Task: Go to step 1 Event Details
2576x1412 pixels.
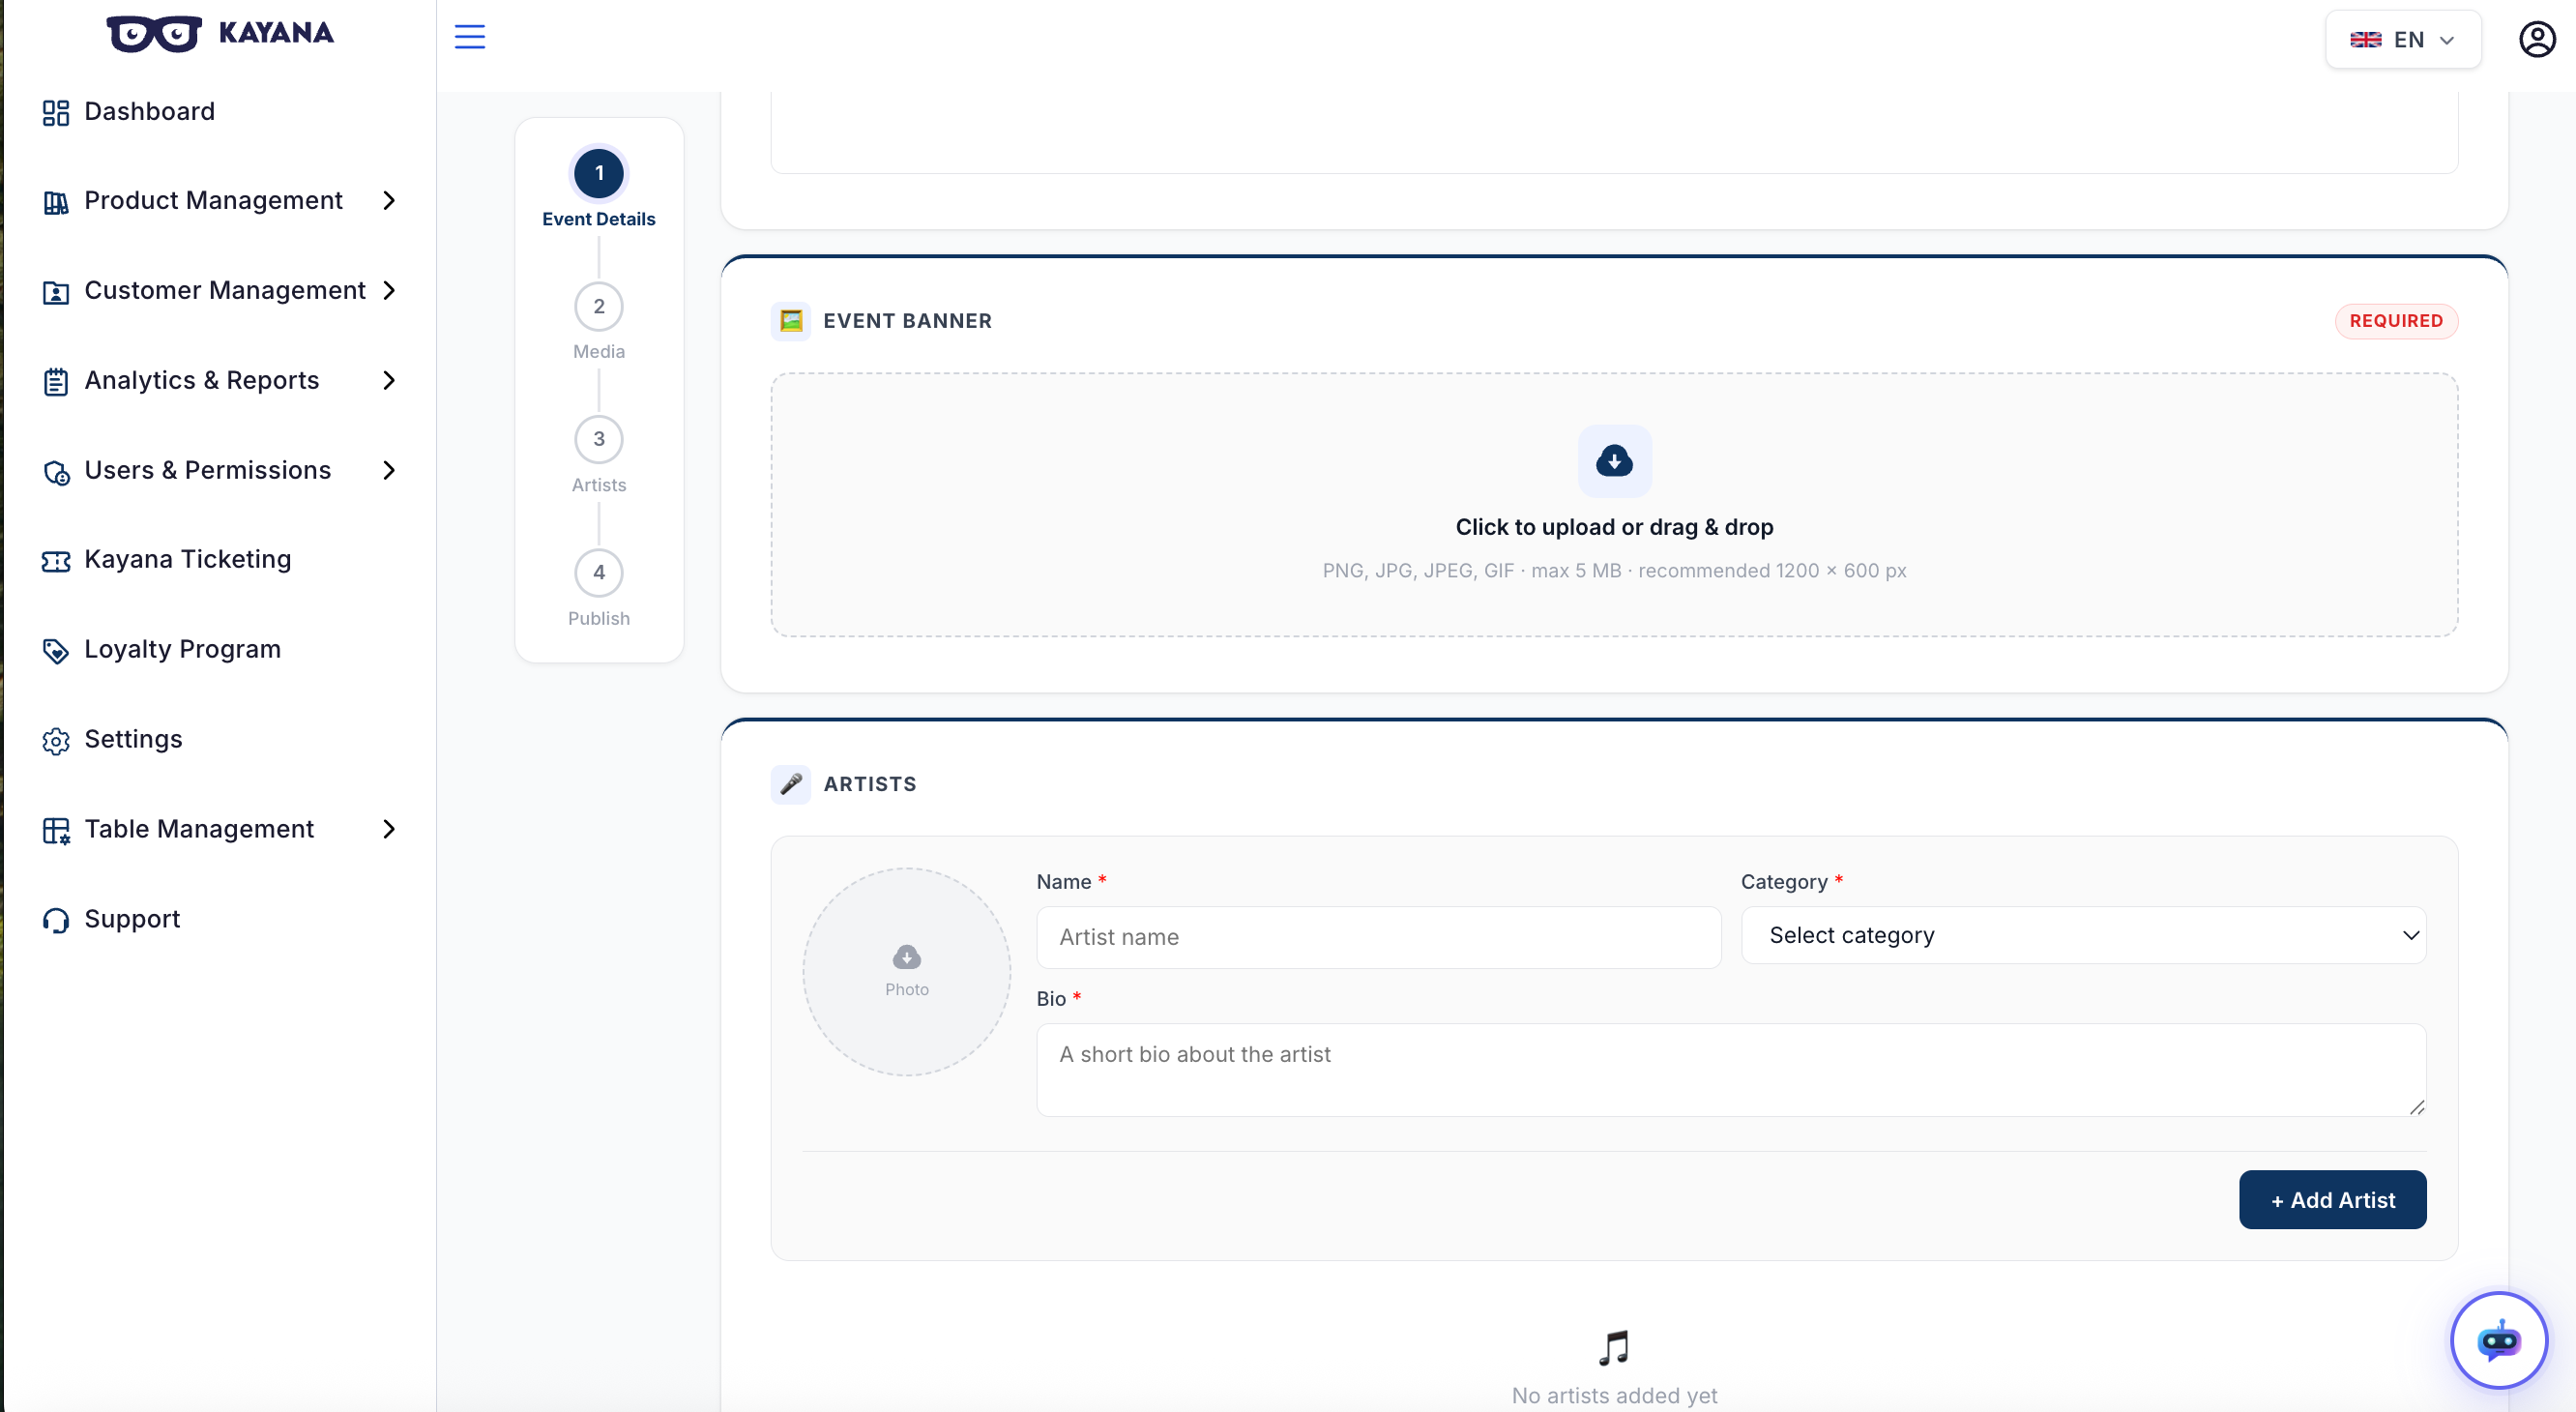Action: [599, 174]
